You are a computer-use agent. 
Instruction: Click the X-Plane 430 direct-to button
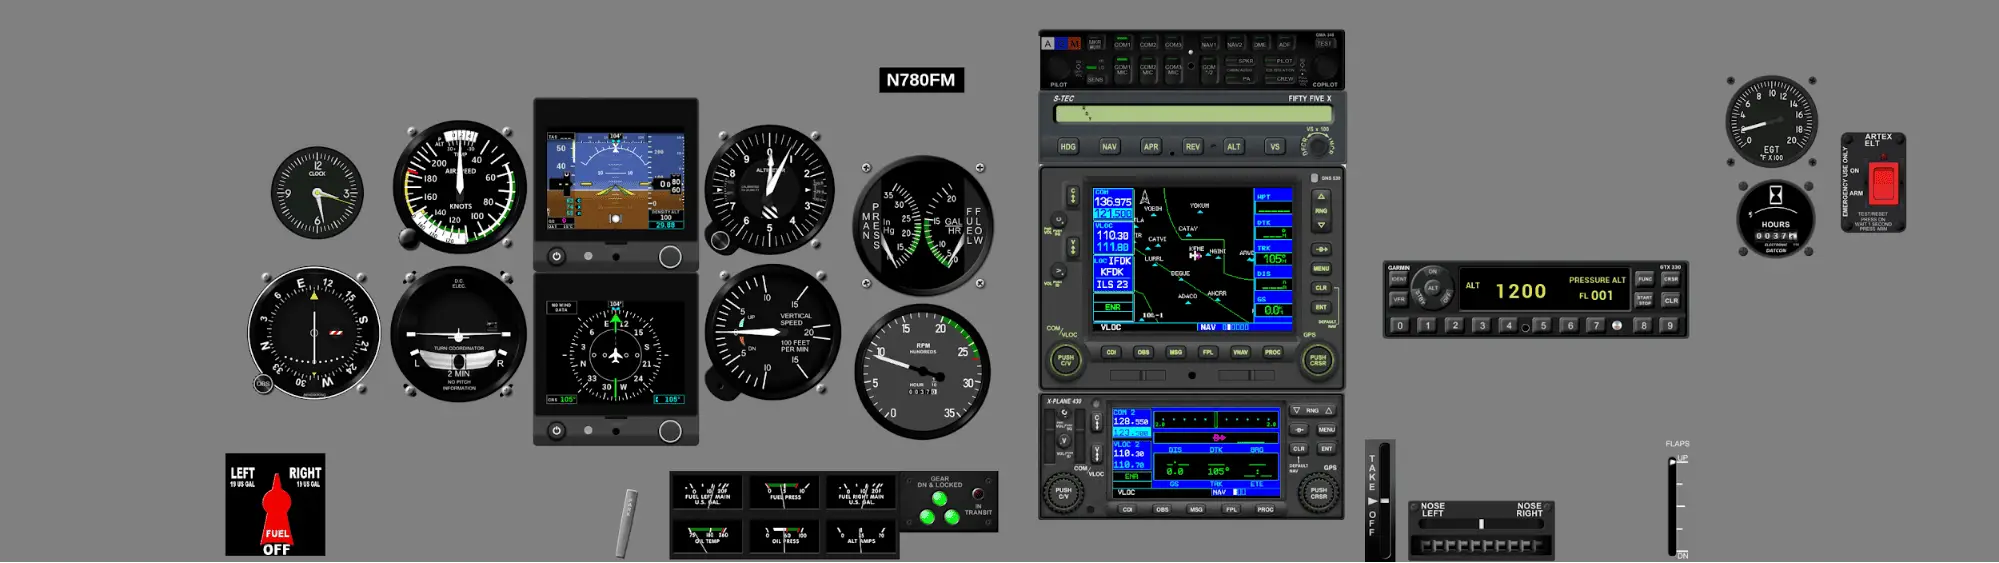coord(1299,430)
